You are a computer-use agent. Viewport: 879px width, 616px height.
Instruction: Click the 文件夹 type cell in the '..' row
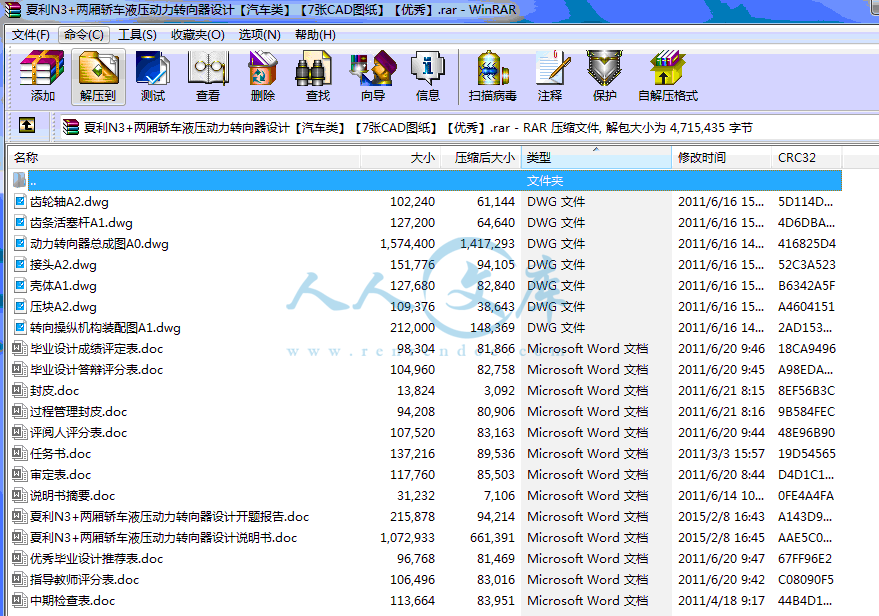click(x=545, y=180)
